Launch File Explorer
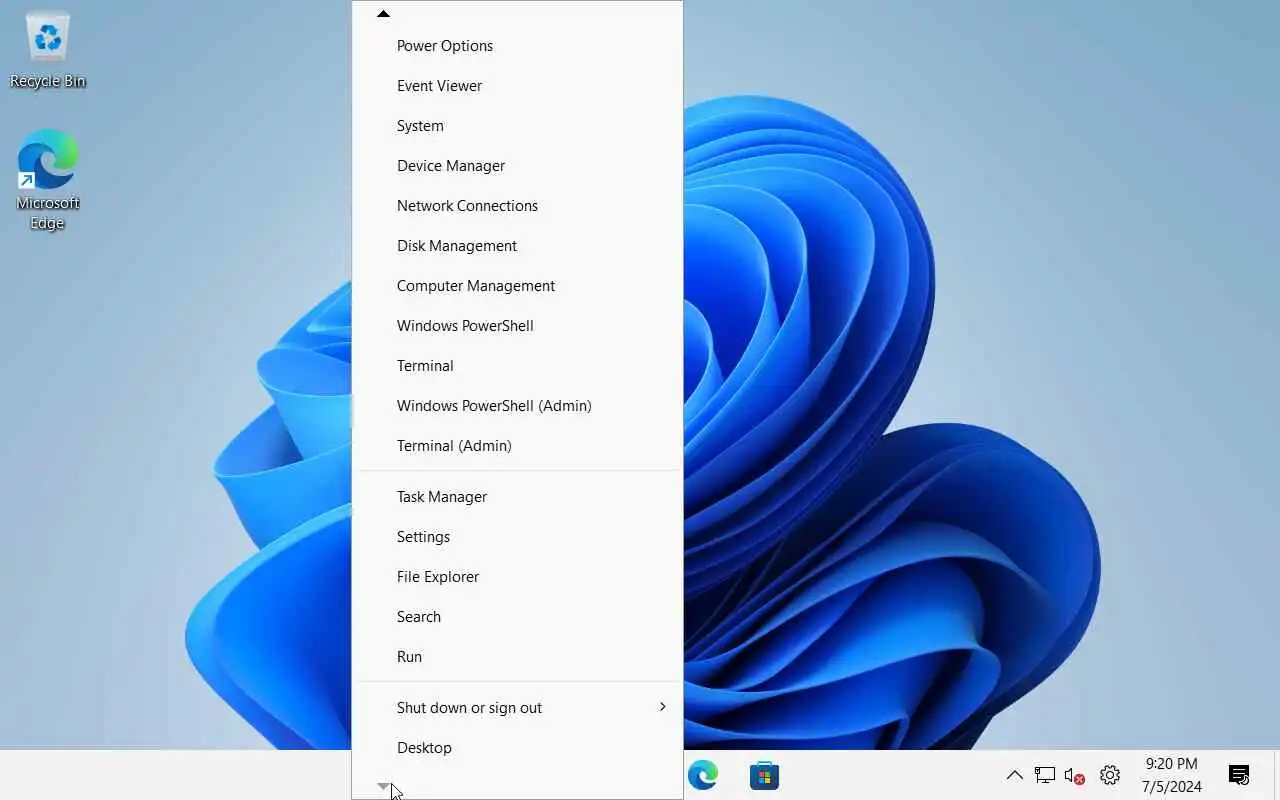Image resolution: width=1280 pixels, height=800 pixels. pos(518,577)
